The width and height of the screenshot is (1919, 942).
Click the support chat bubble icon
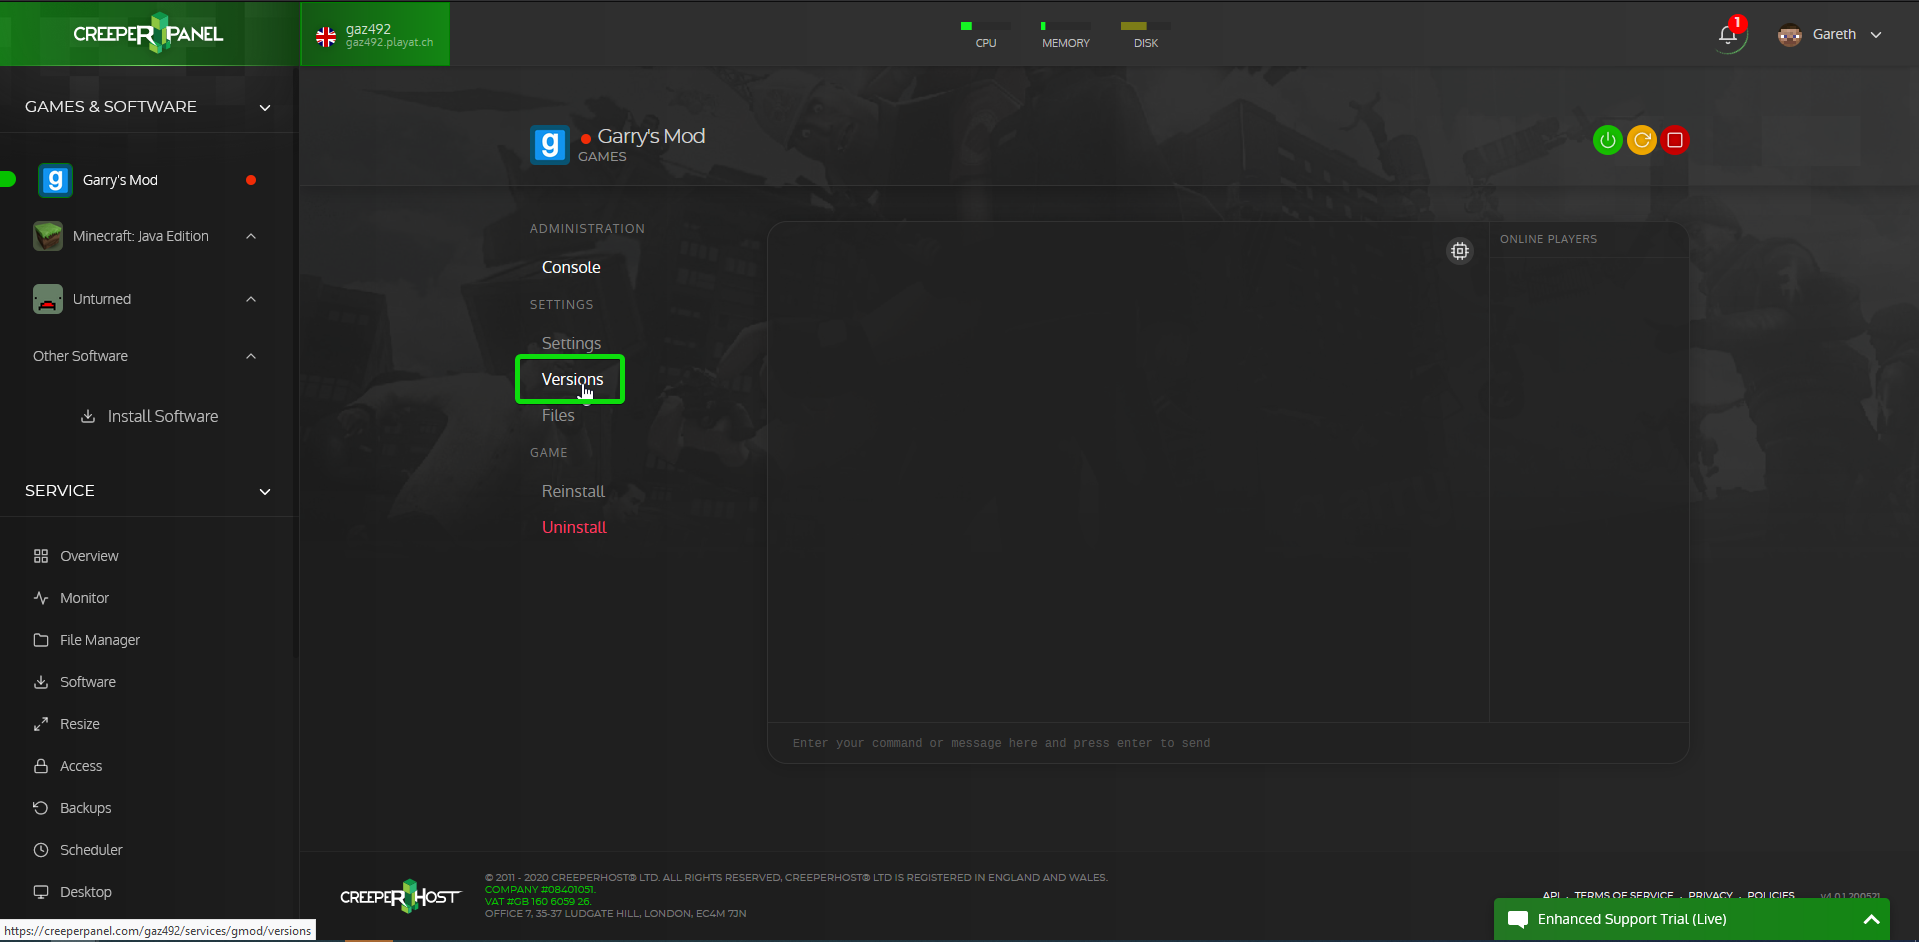point(1517,920)
